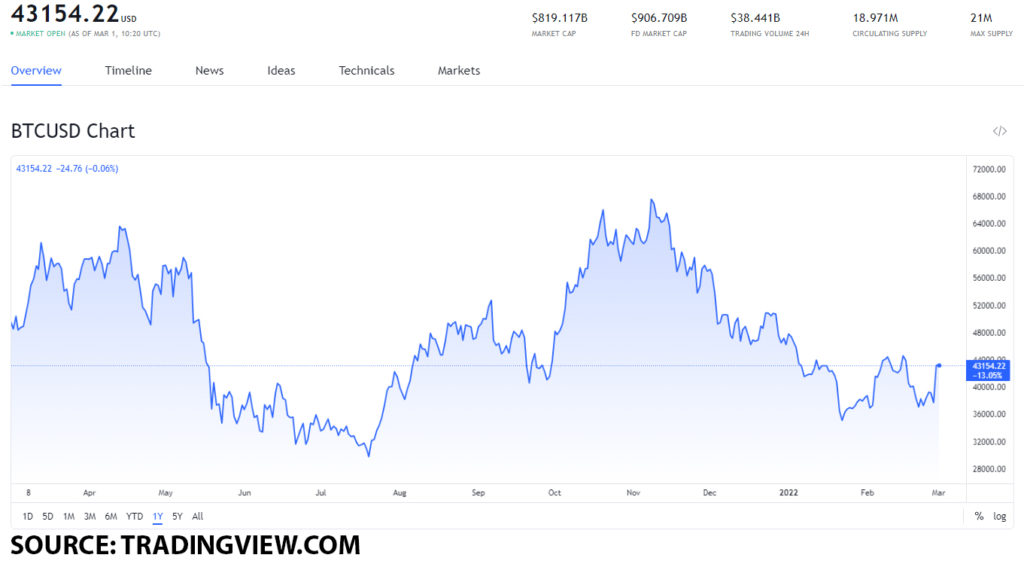Click the Nov label on time axis
The height and width of the screenshot is (564, 1024).
click(633, 493)
